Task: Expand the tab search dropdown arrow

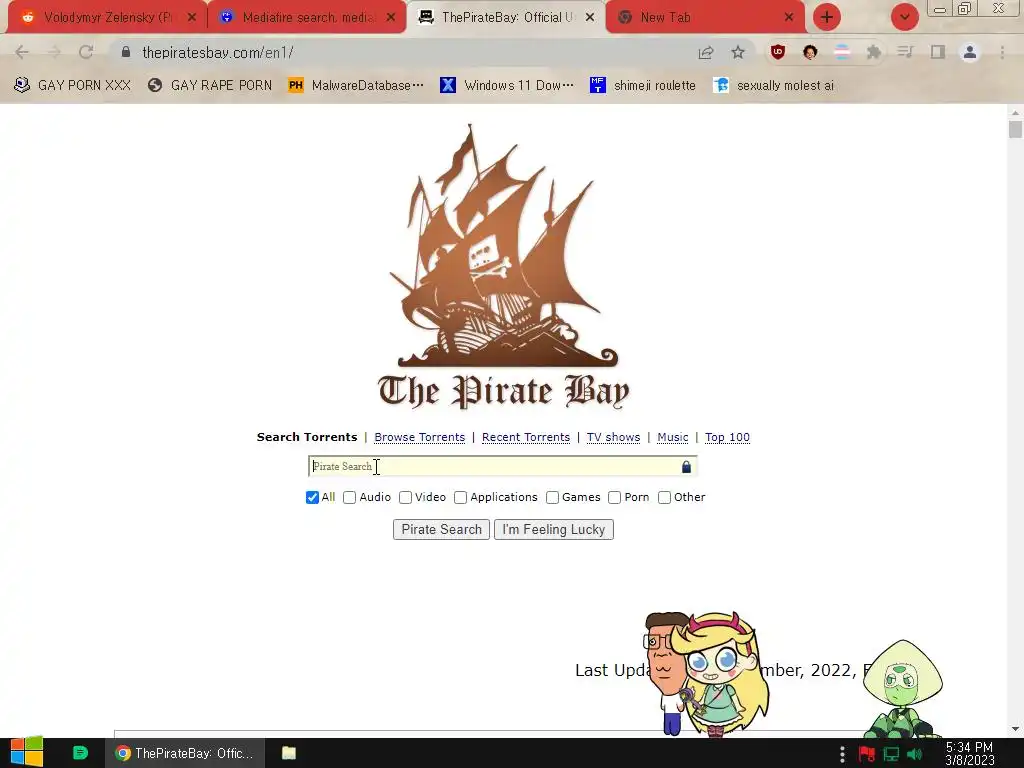Action: tap(904, 17)
